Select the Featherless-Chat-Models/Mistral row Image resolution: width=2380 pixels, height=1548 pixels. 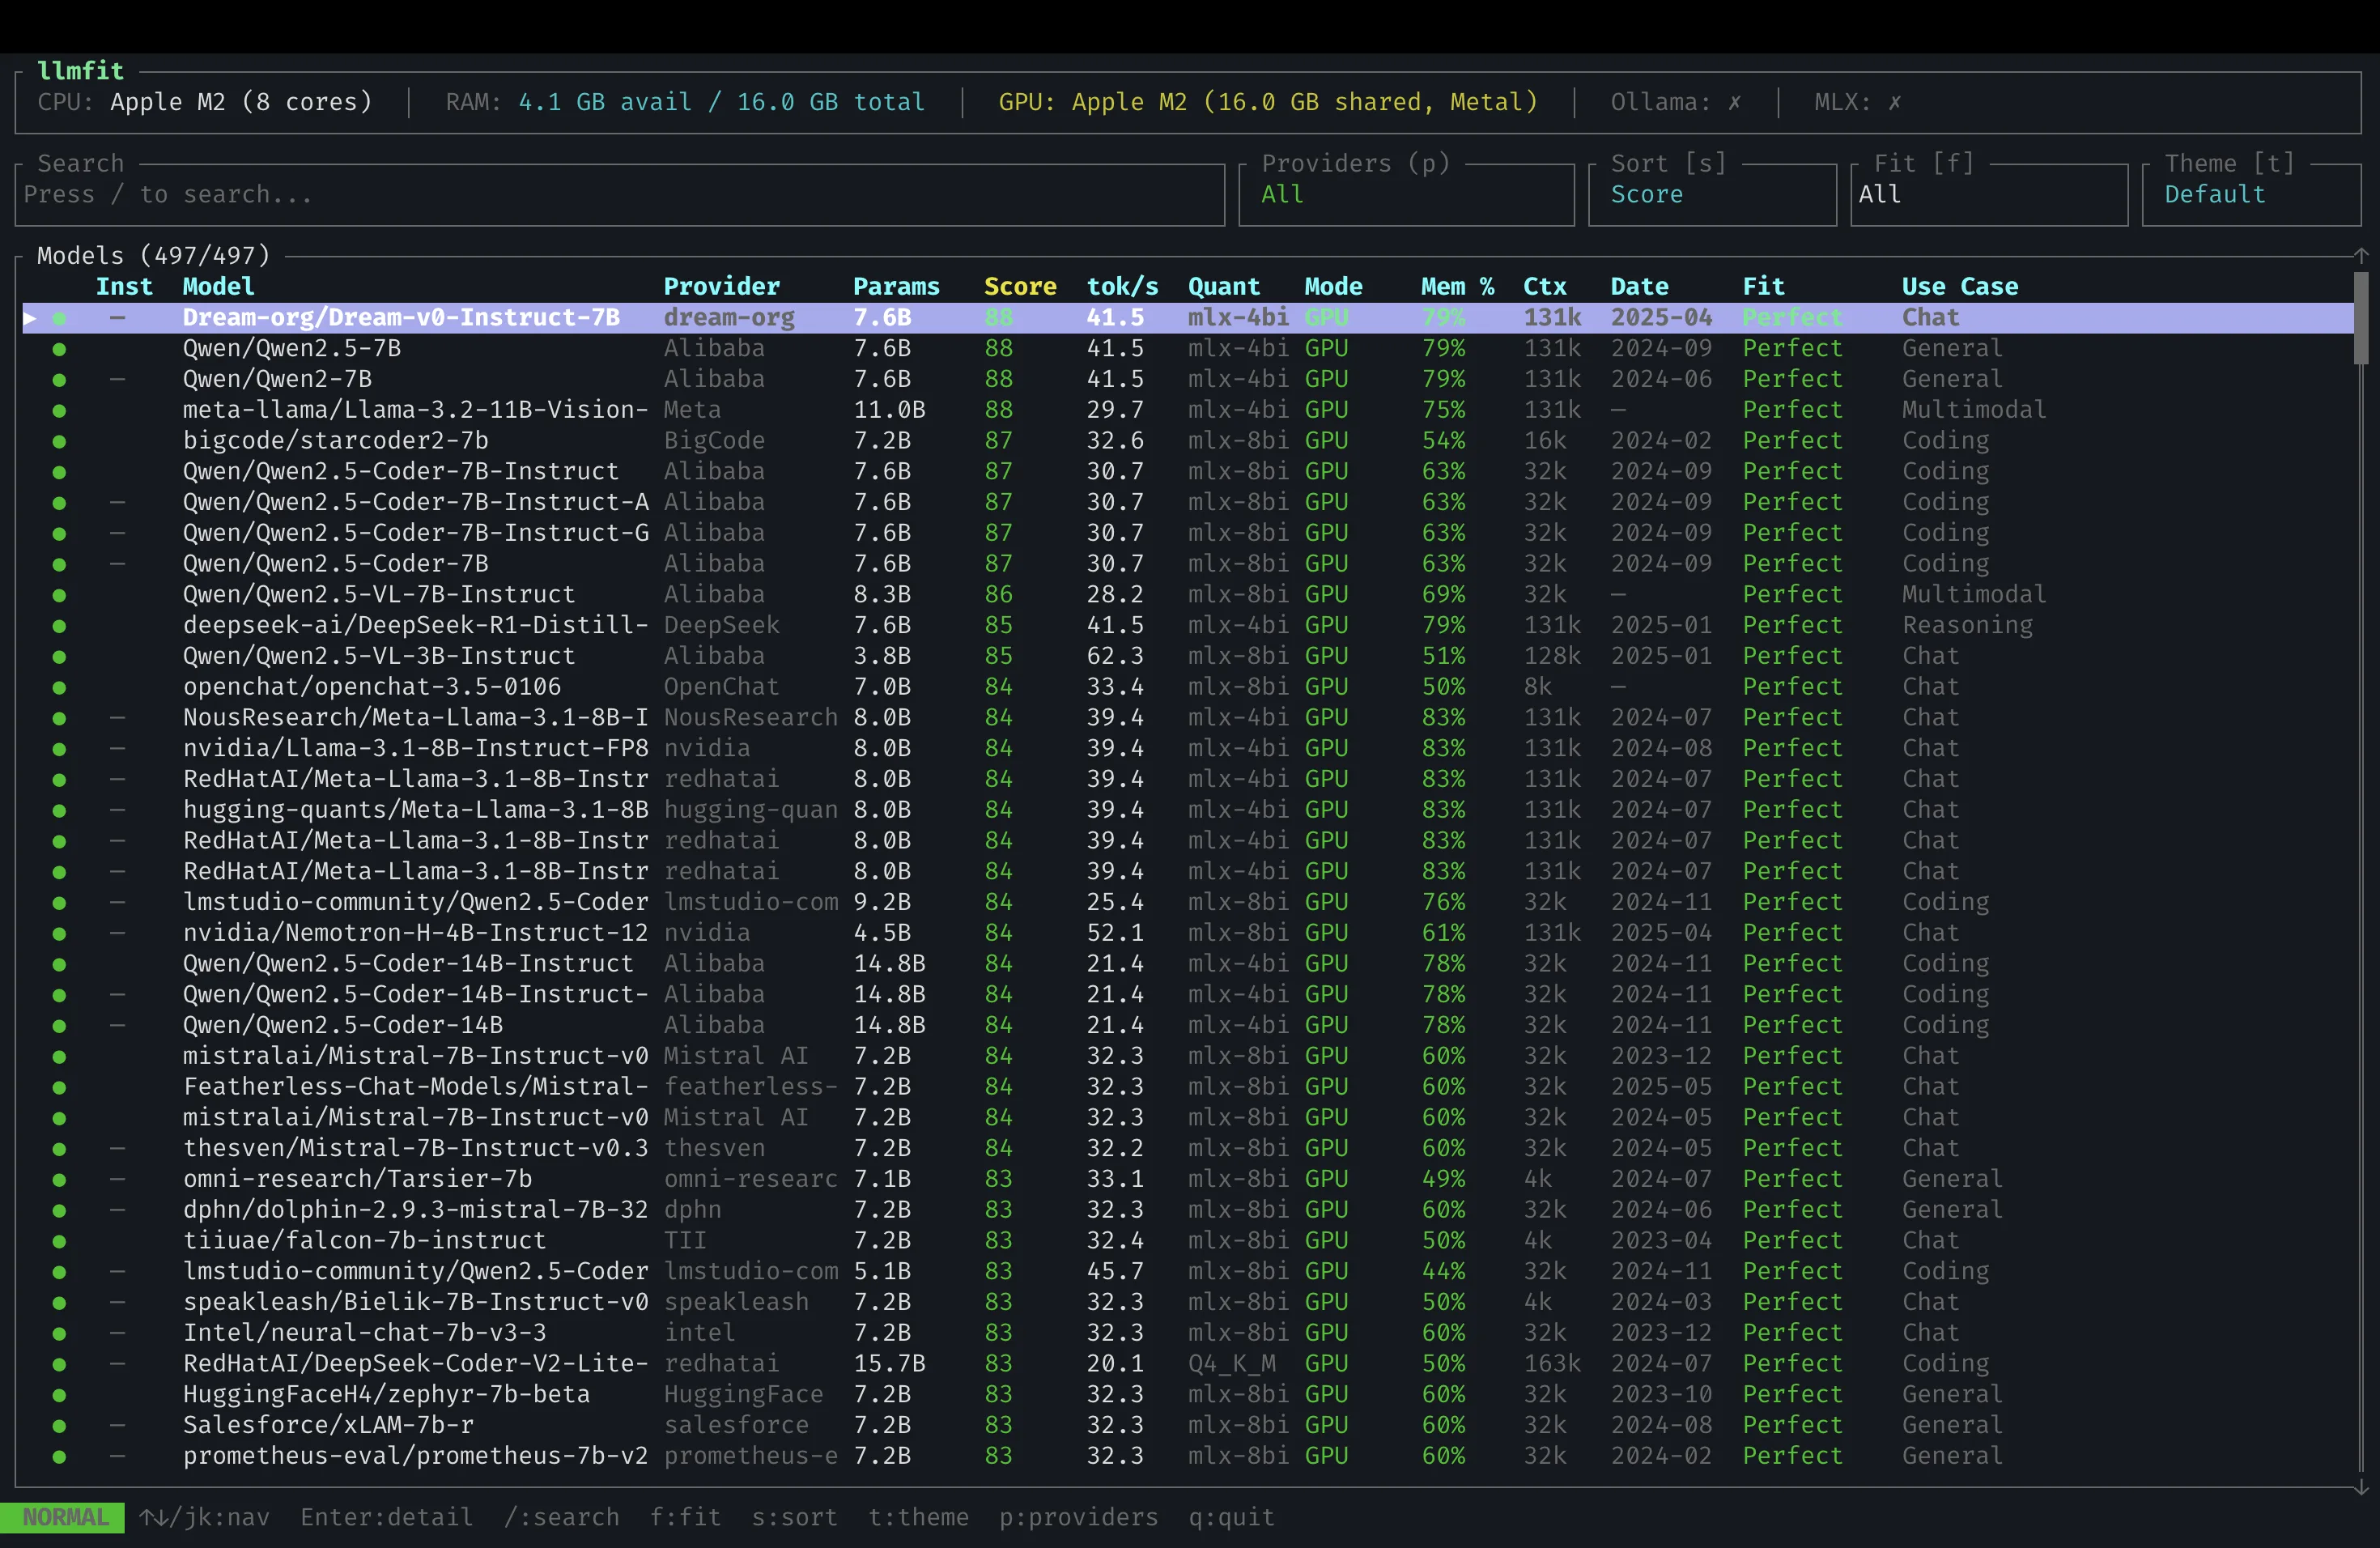click(x=1188, y=1087)
